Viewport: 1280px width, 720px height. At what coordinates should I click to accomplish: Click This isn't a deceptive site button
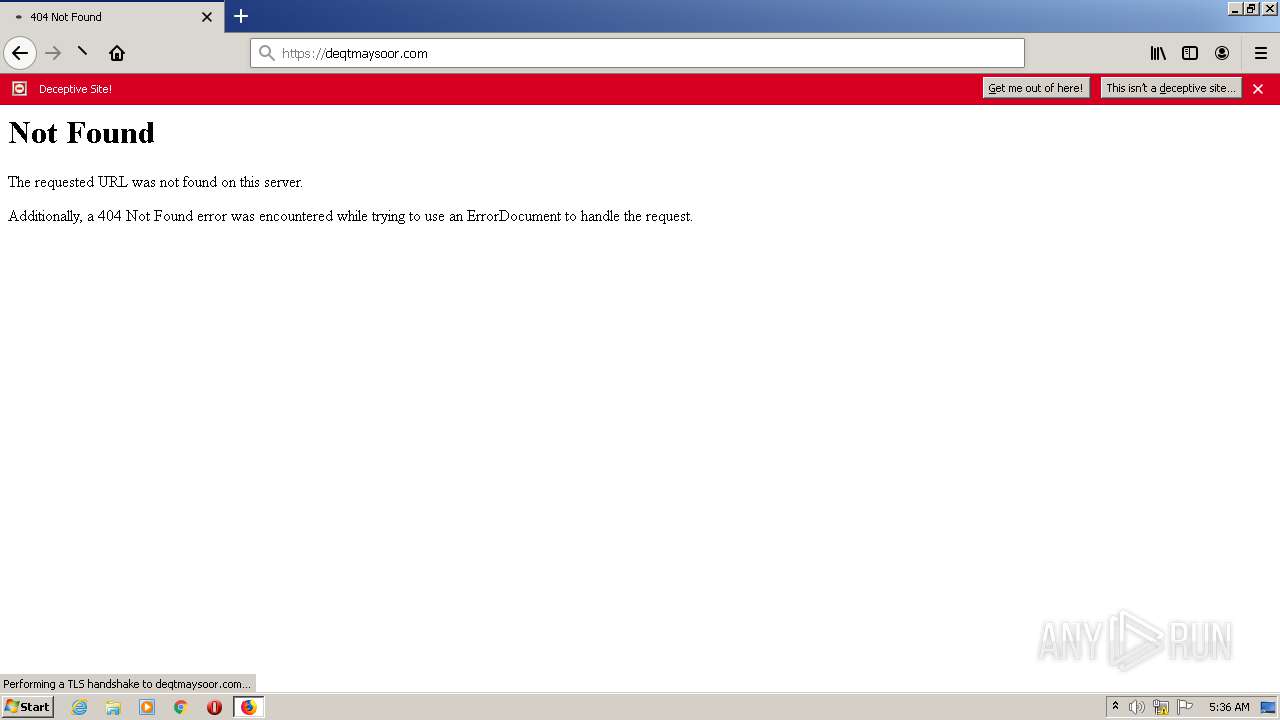point(1171,88)
